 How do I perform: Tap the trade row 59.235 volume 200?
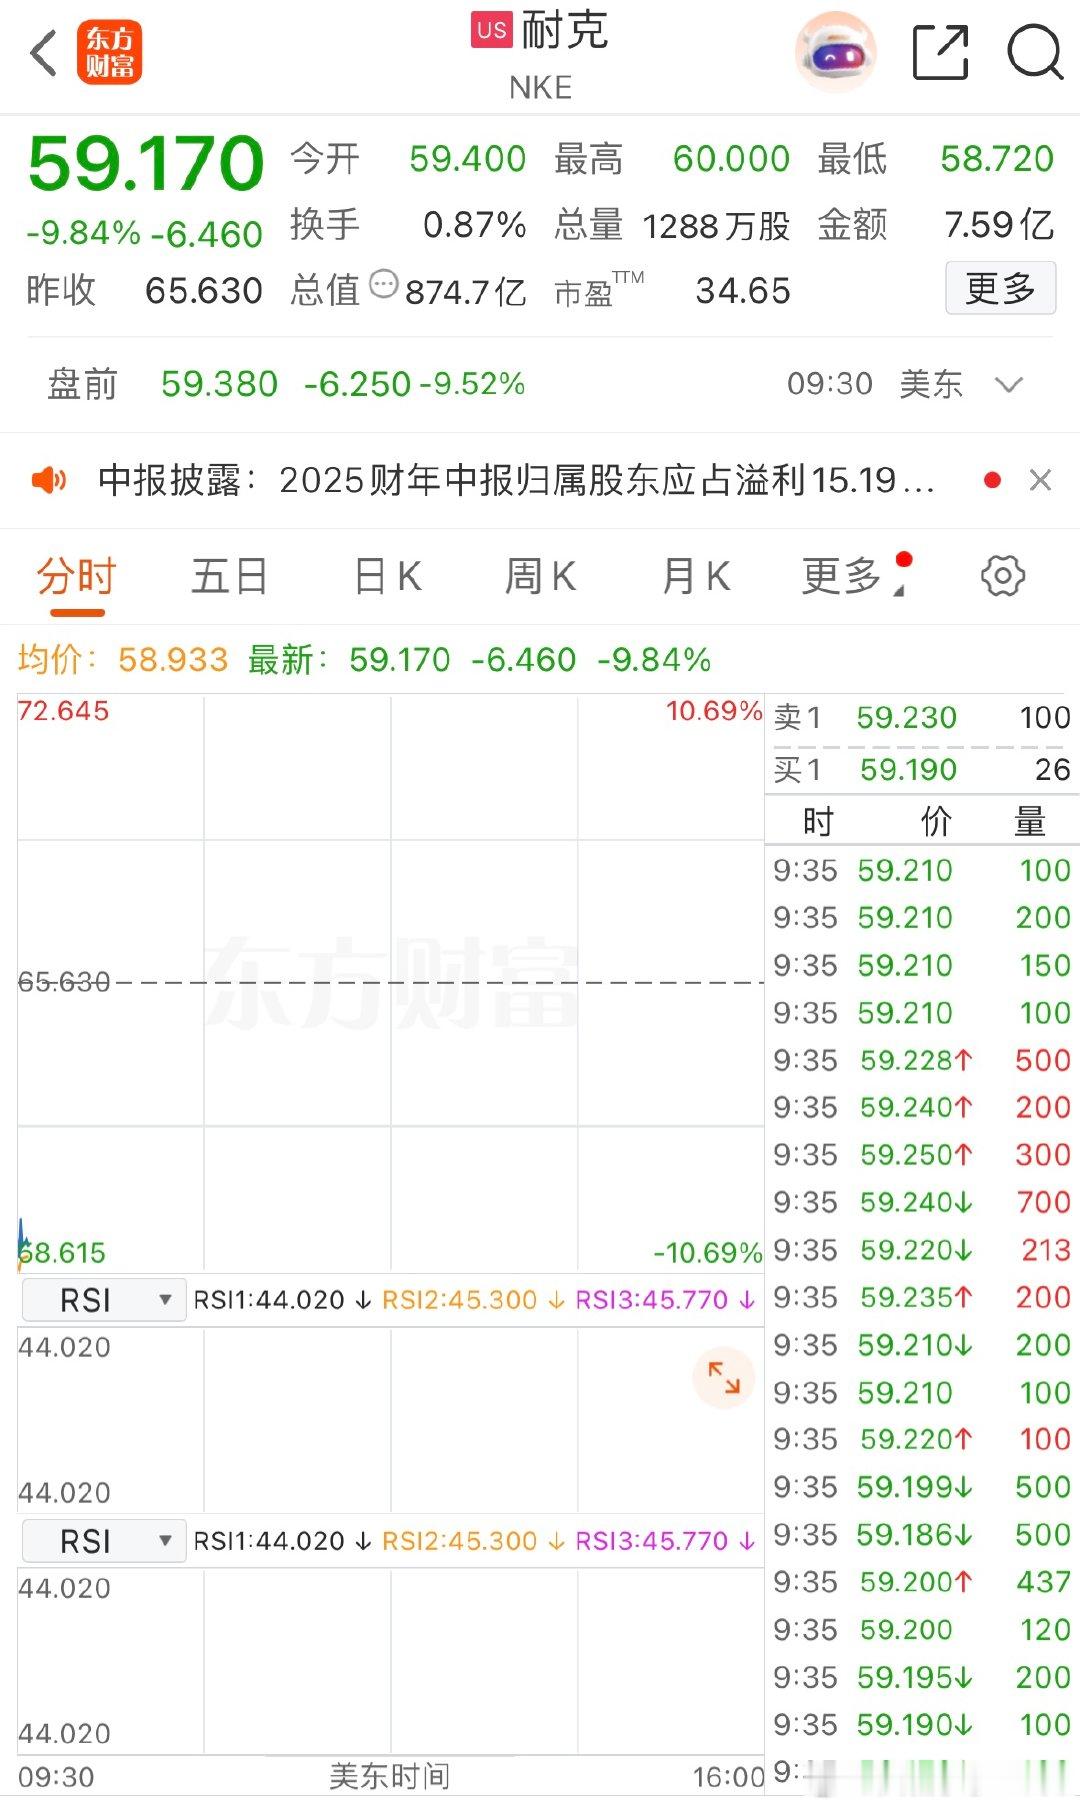pos(921,1297)
